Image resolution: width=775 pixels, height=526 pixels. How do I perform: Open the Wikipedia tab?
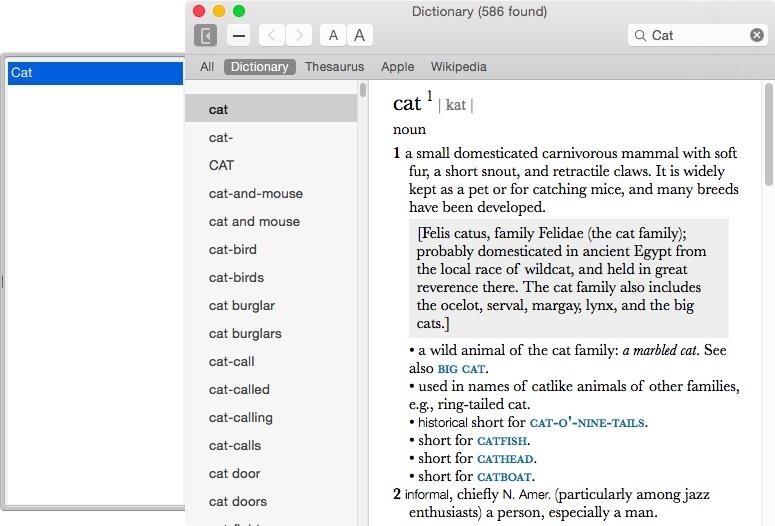458,67
